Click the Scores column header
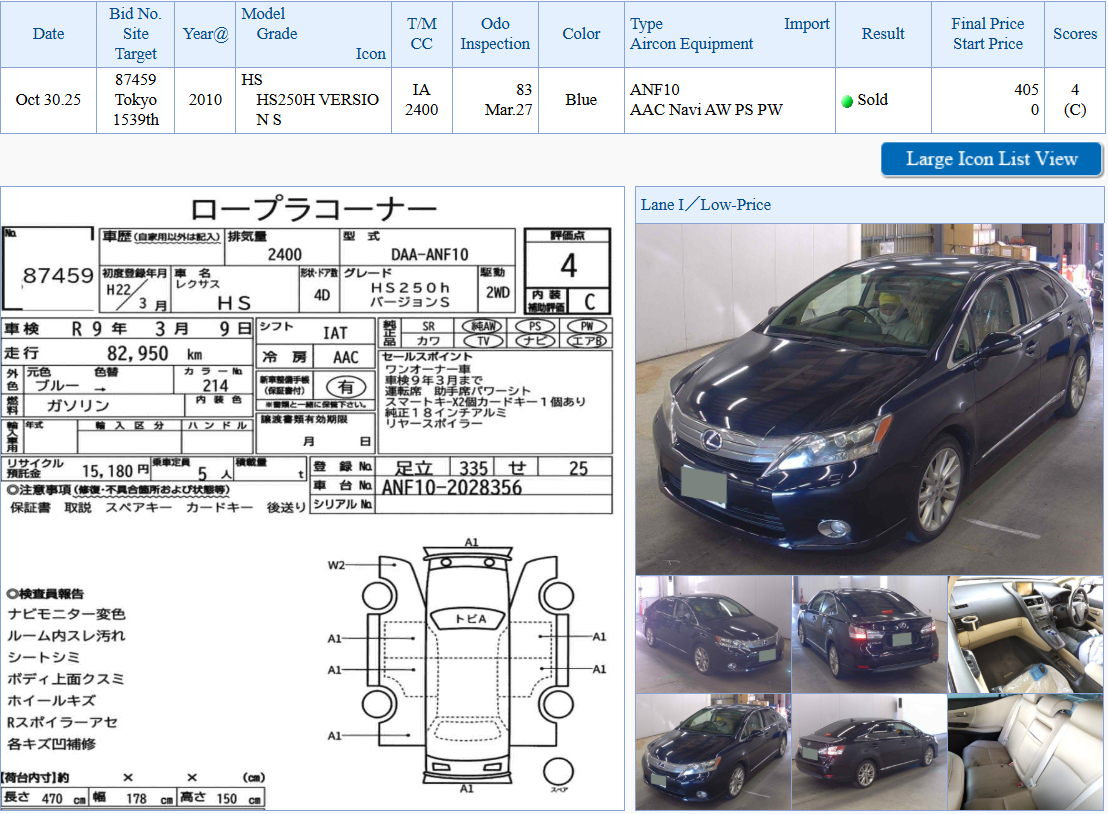Viewport: 1108px width, 814px height. [1075, 34]
